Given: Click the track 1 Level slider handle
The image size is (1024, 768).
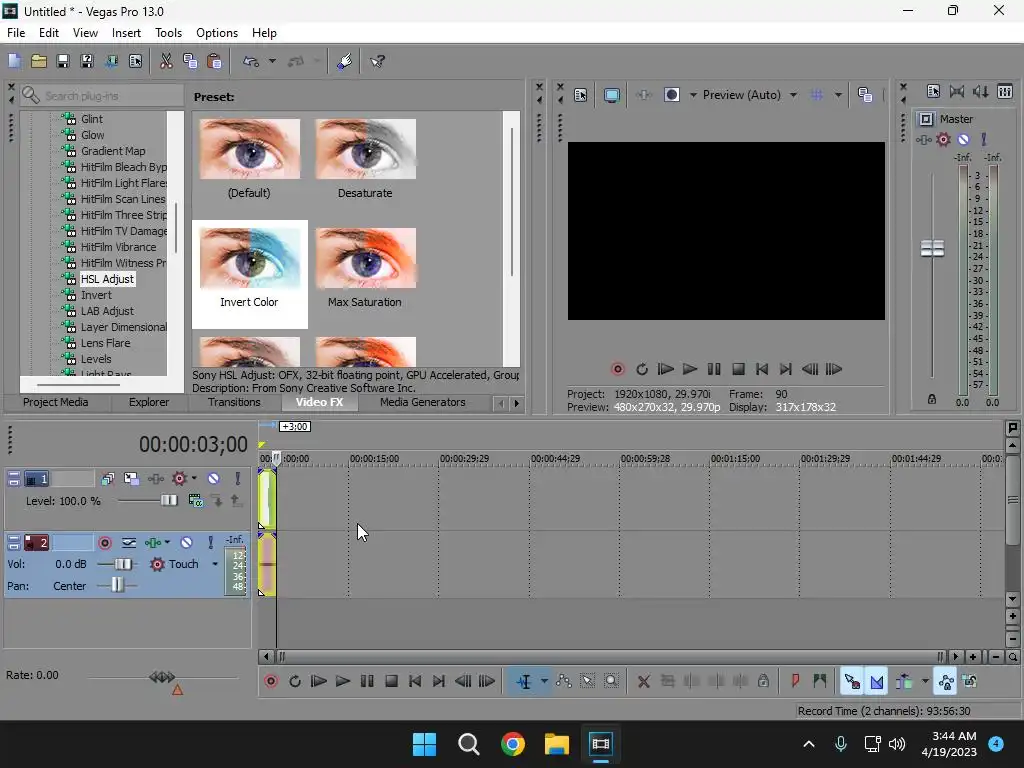Looking at the screenshot, I should coord(169,501).
